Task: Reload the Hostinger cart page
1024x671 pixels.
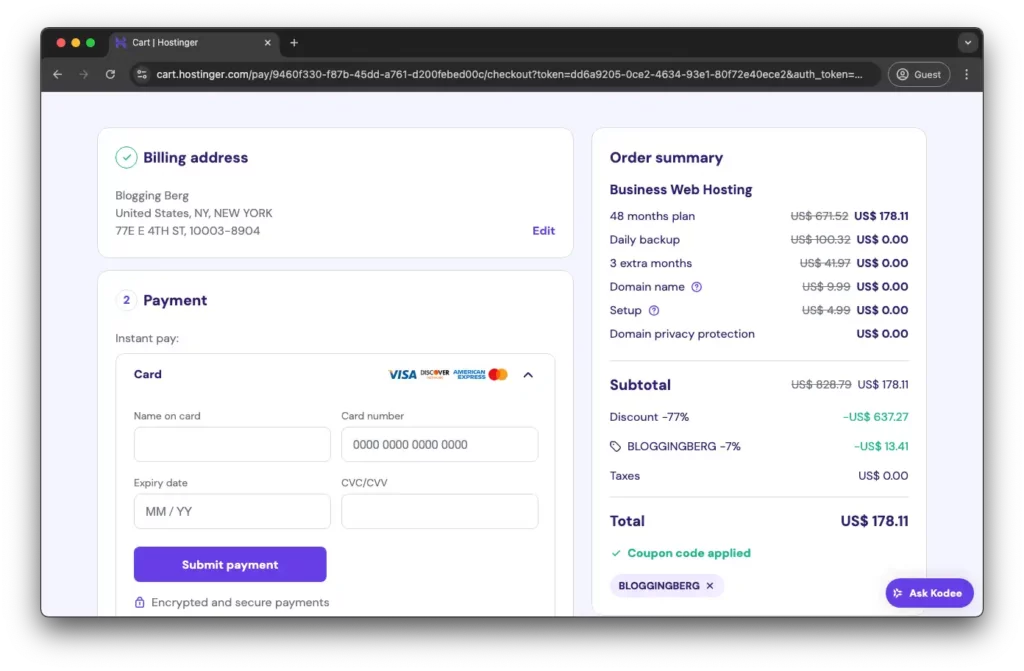Action: click(110, 74)
